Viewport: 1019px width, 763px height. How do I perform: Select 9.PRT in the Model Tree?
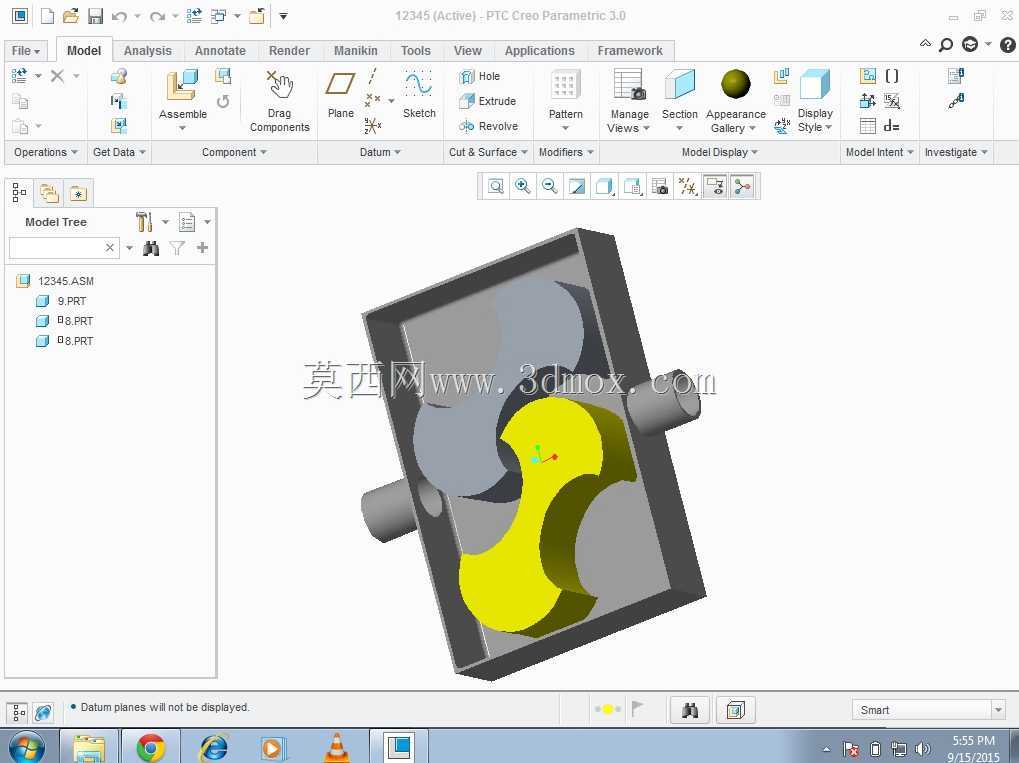tap(71, 301)
